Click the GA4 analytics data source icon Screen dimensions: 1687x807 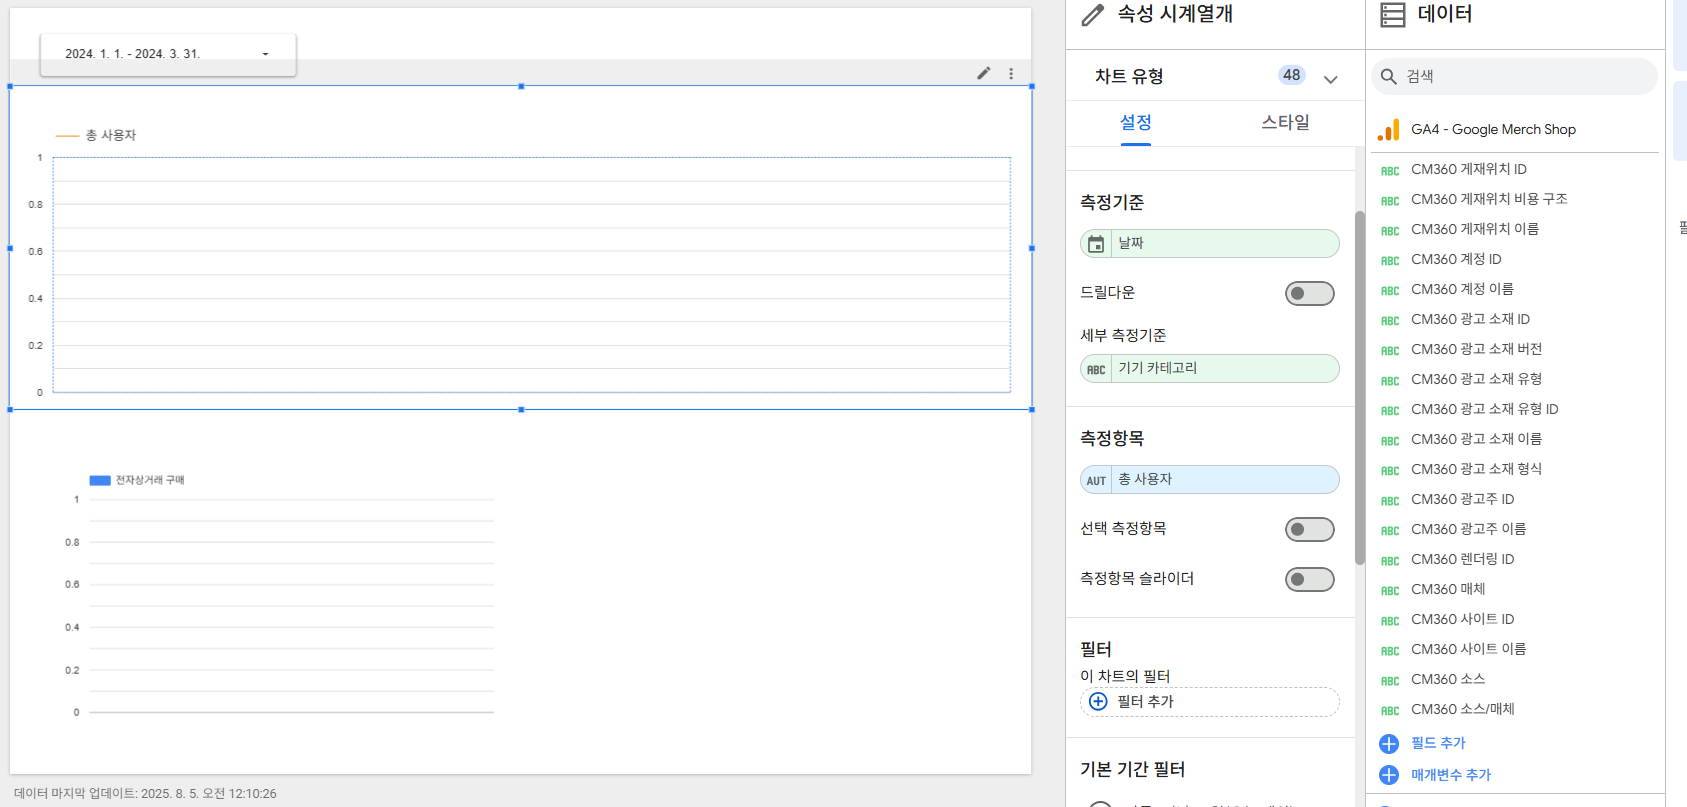[x=1389, y=130]
